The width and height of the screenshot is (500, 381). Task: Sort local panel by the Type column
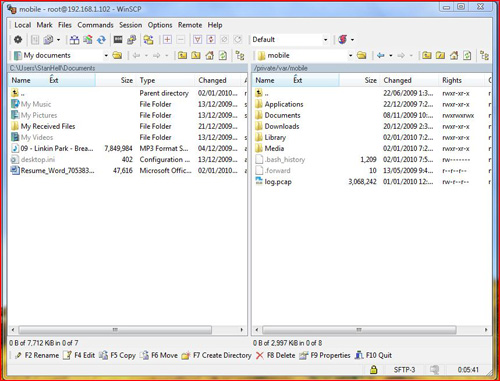tap(166, 80)
